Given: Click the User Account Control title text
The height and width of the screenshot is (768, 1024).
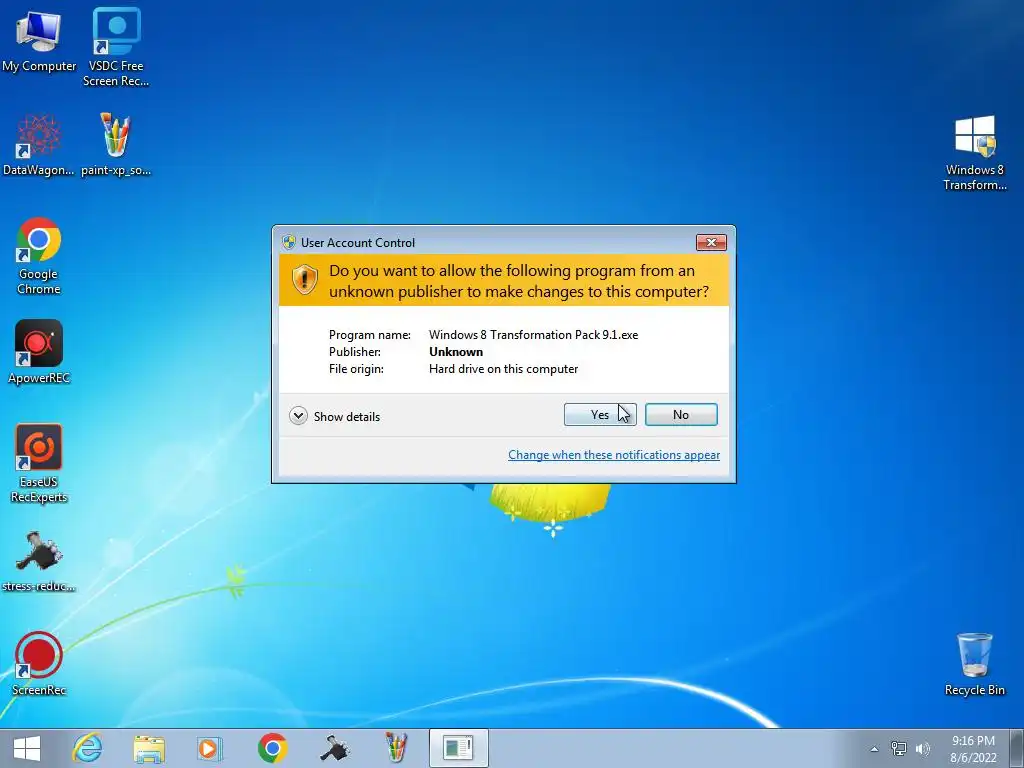Looking at the screenshot, I should coord(358,242).
